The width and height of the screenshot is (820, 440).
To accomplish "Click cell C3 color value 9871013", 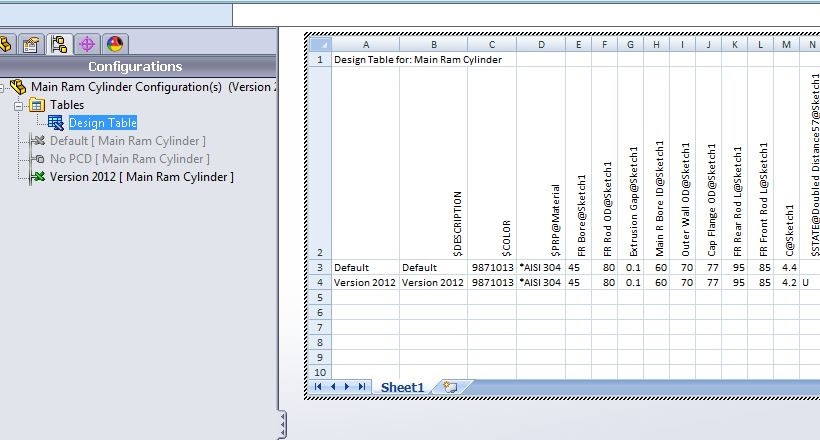I will pyautogui.click(x=492, y=267).
